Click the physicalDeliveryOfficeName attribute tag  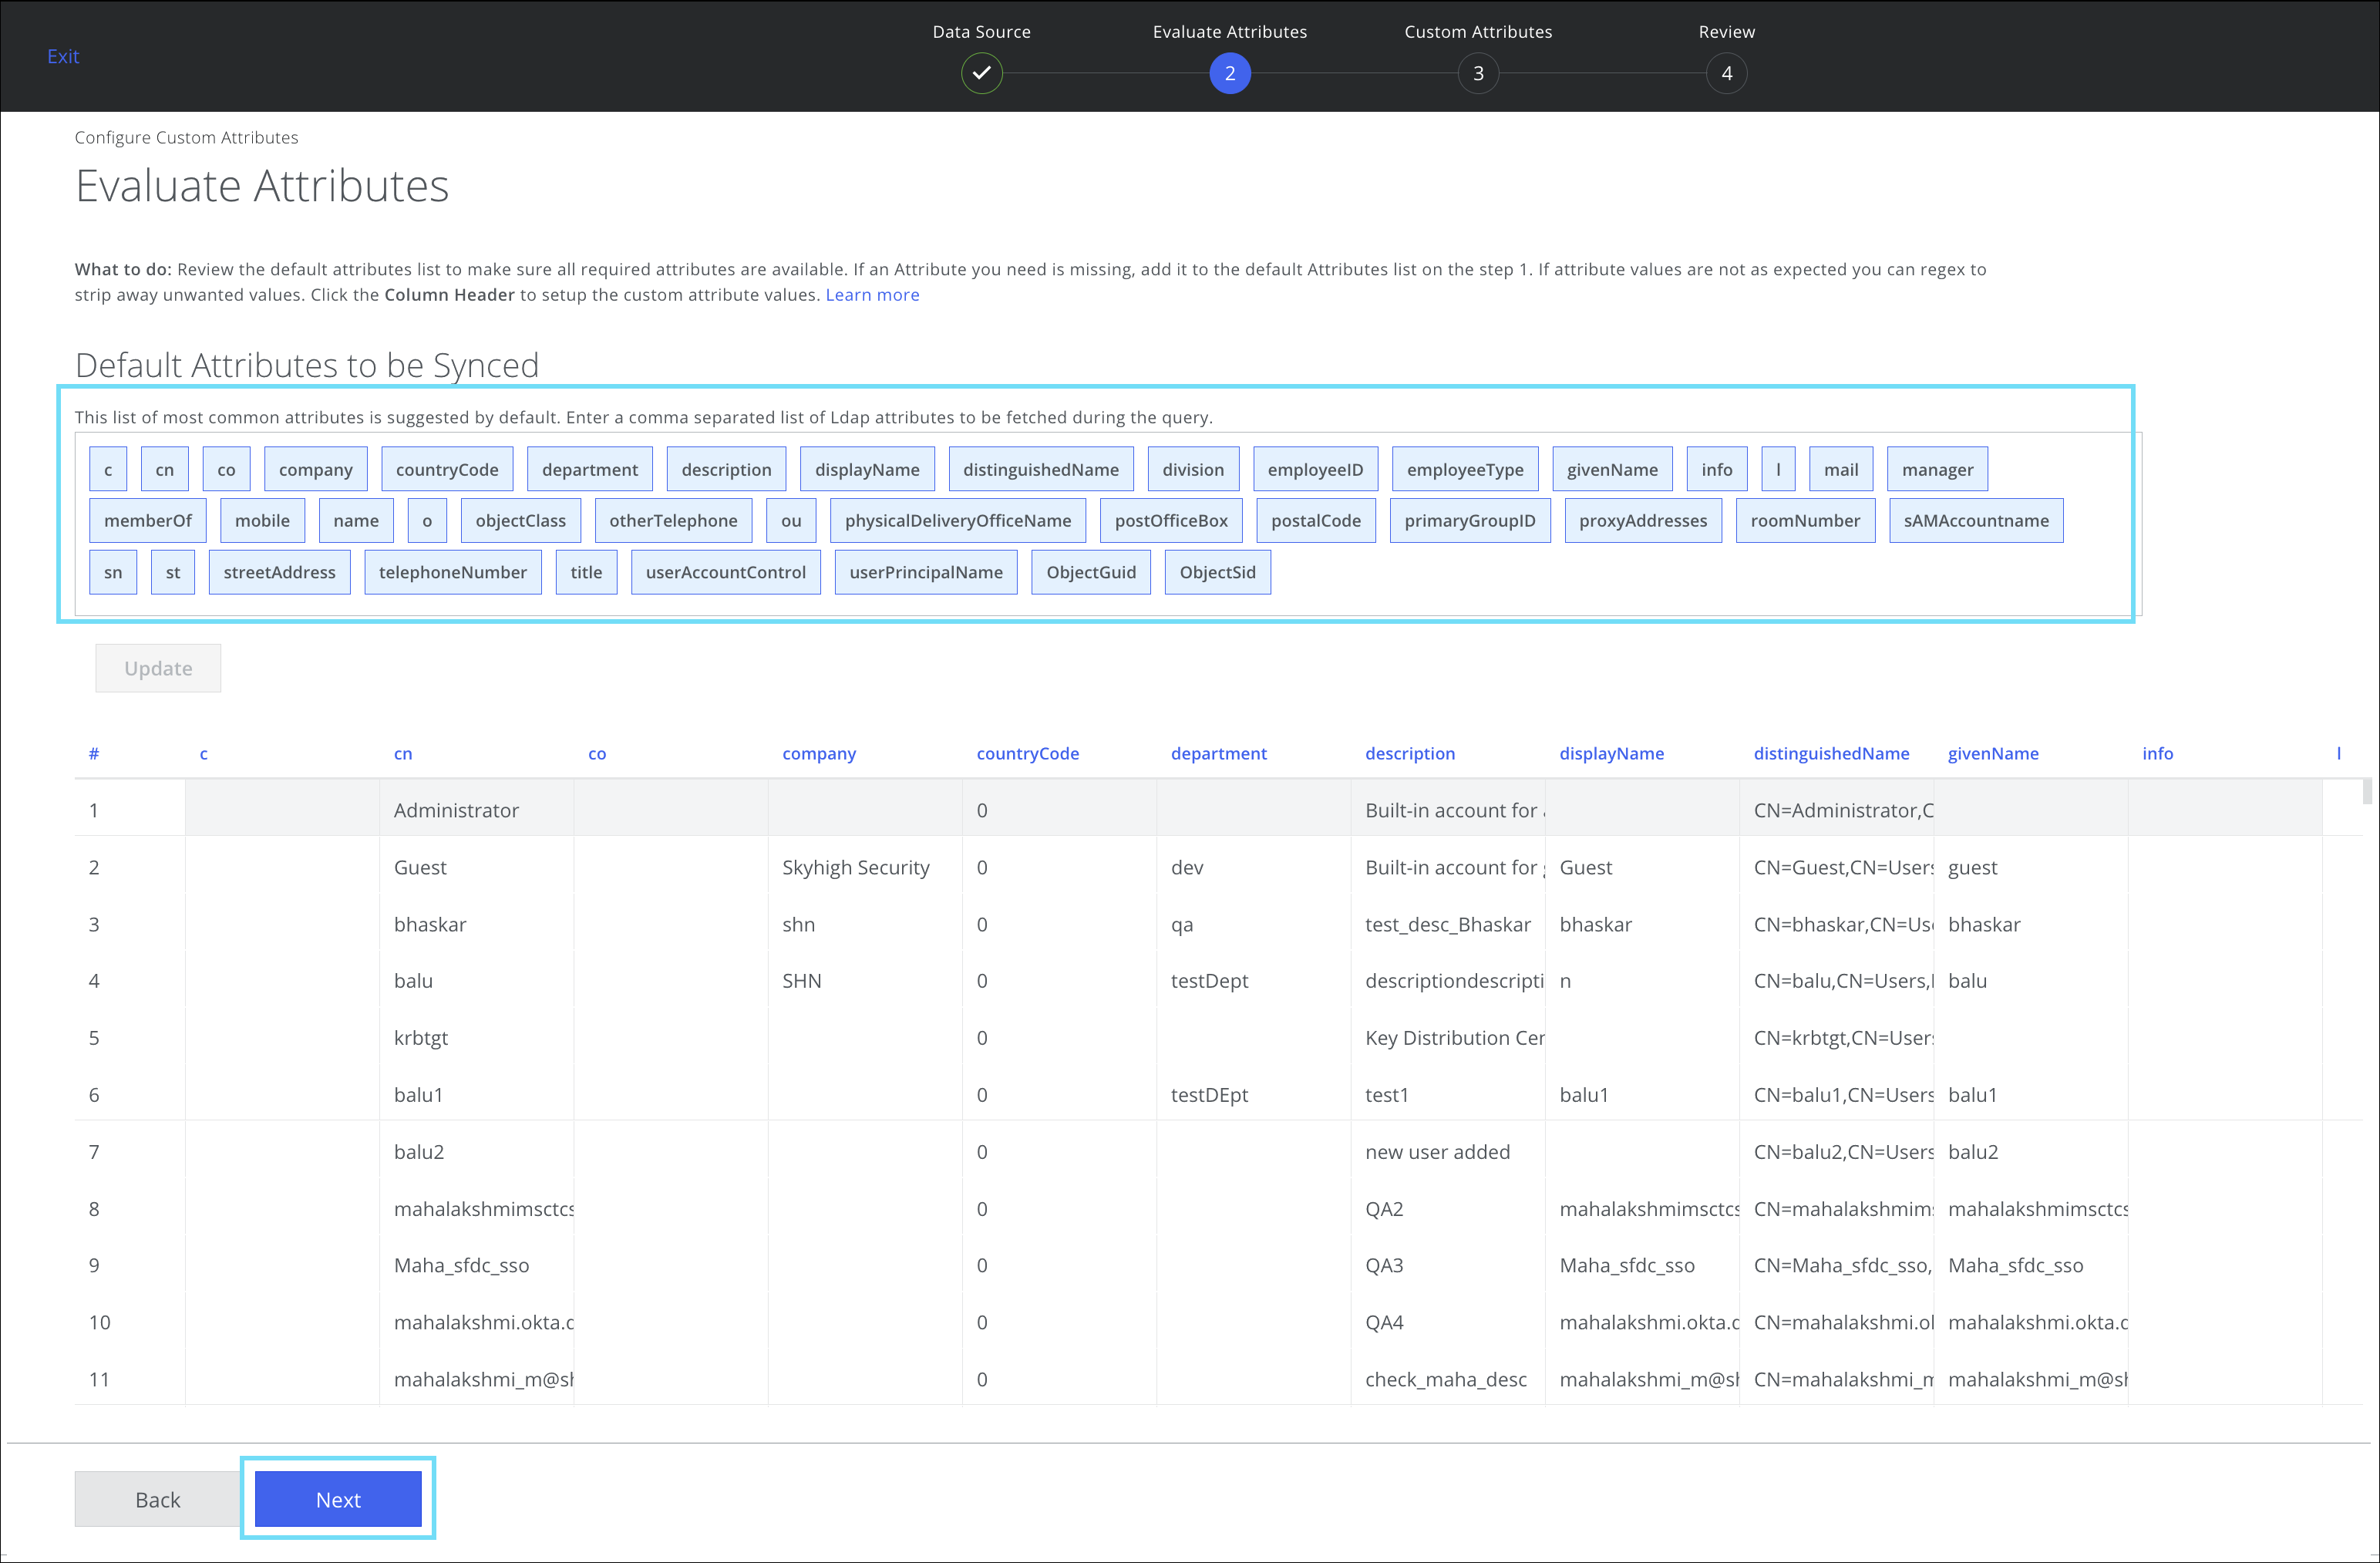(957, 521)
